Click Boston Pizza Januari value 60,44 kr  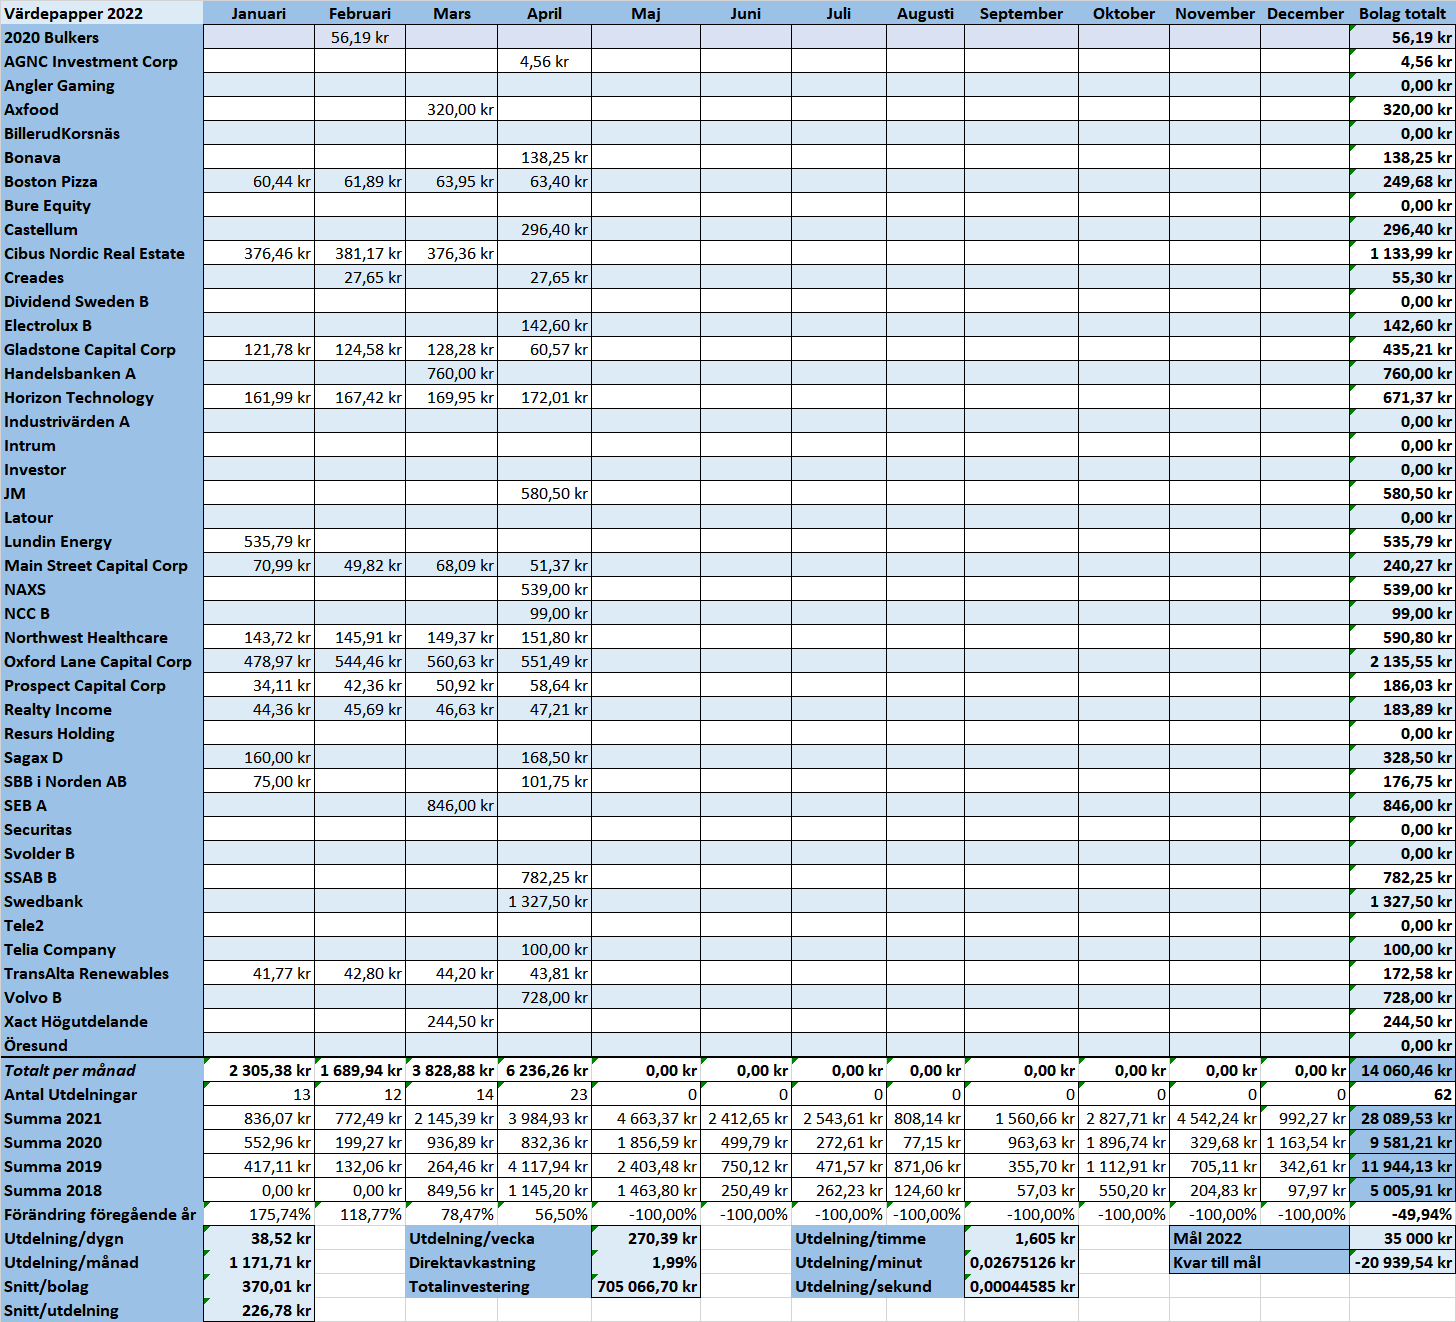(259, 181)
